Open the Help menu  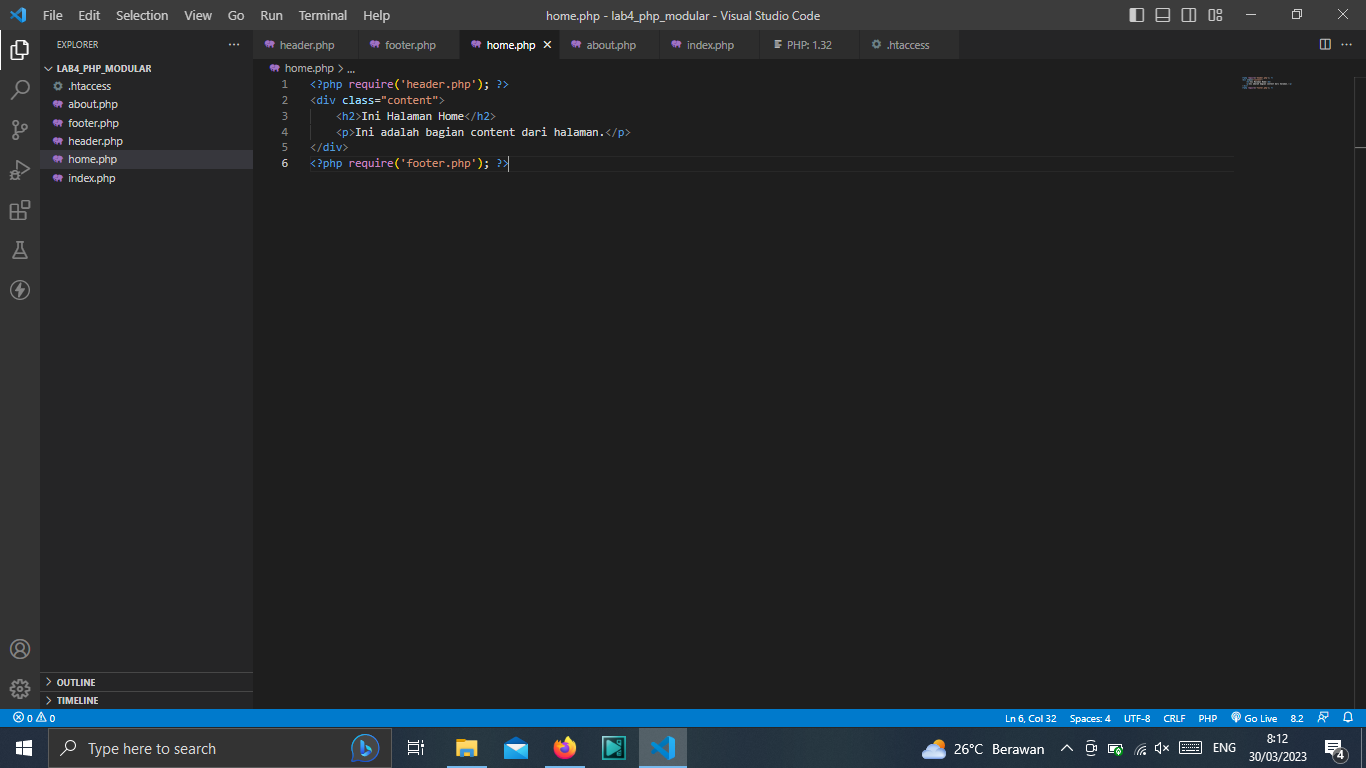[377, 15]
